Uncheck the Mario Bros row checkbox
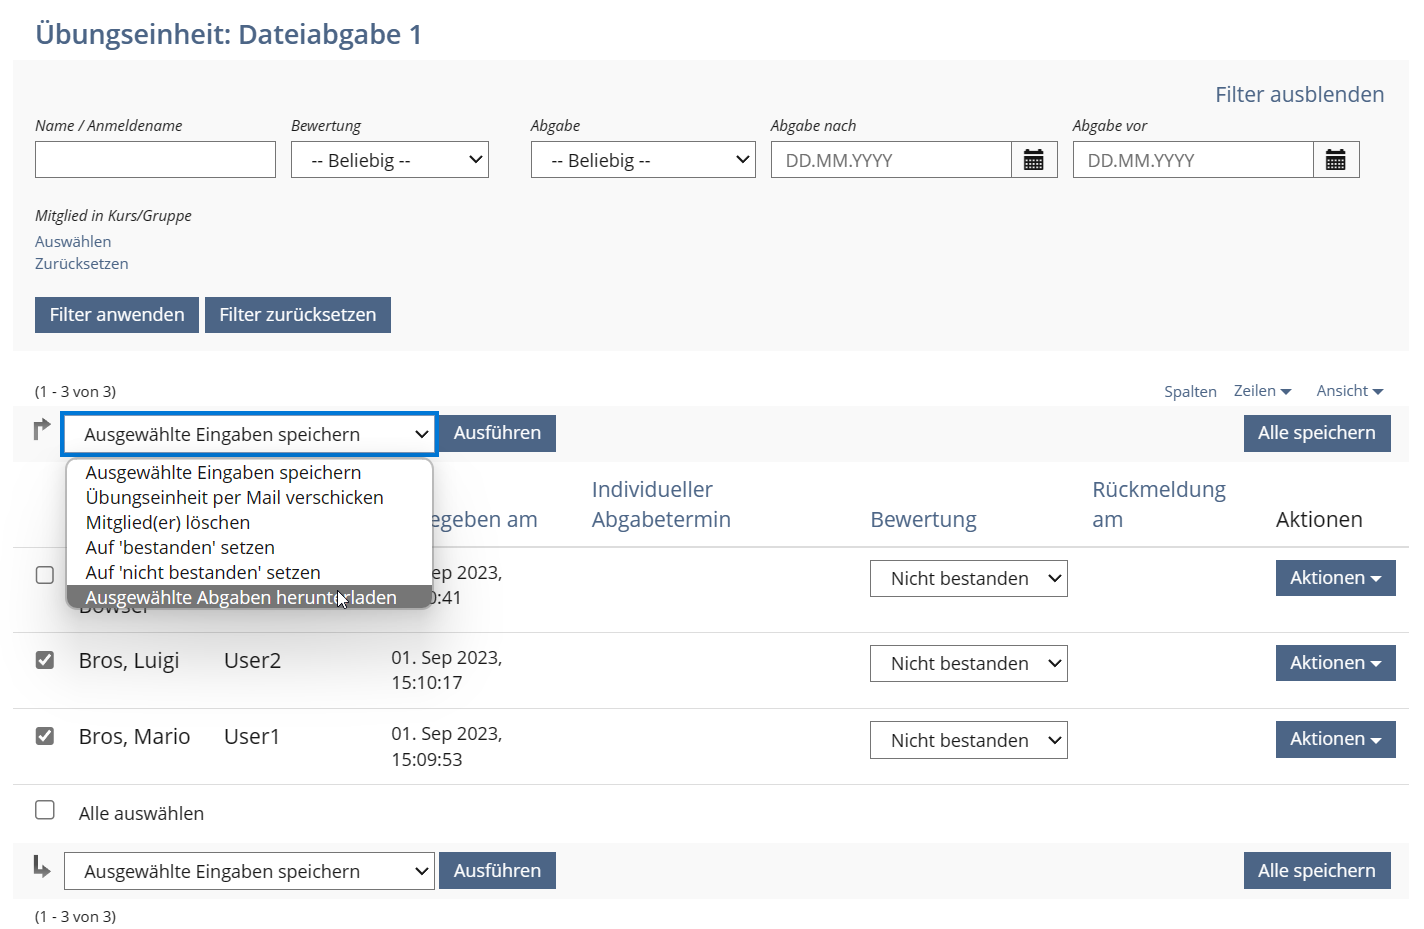This screenshot has width=1424, height=929. (45, 736)
